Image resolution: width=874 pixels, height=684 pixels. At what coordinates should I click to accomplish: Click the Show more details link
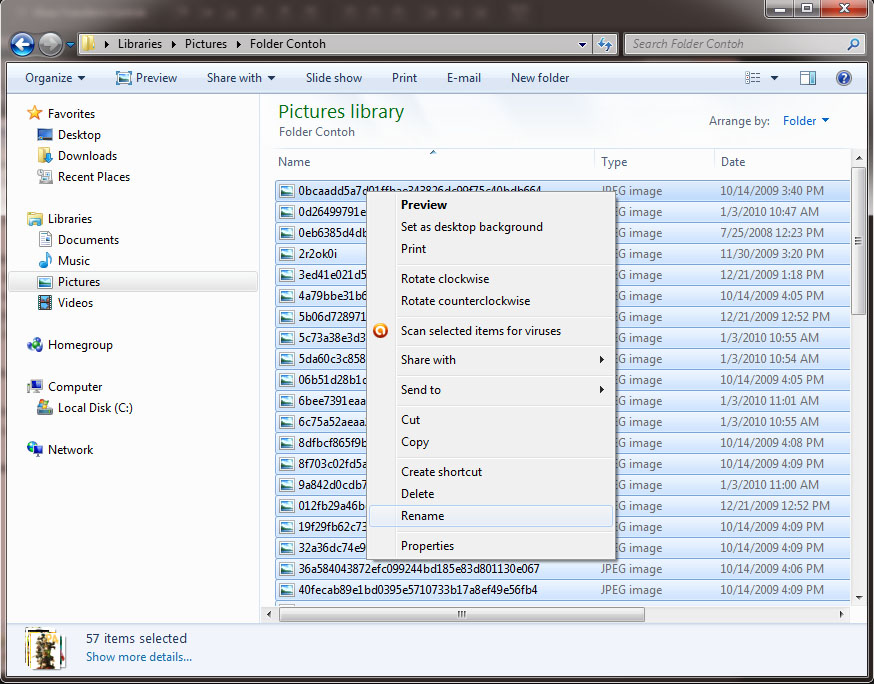[139, 657]
